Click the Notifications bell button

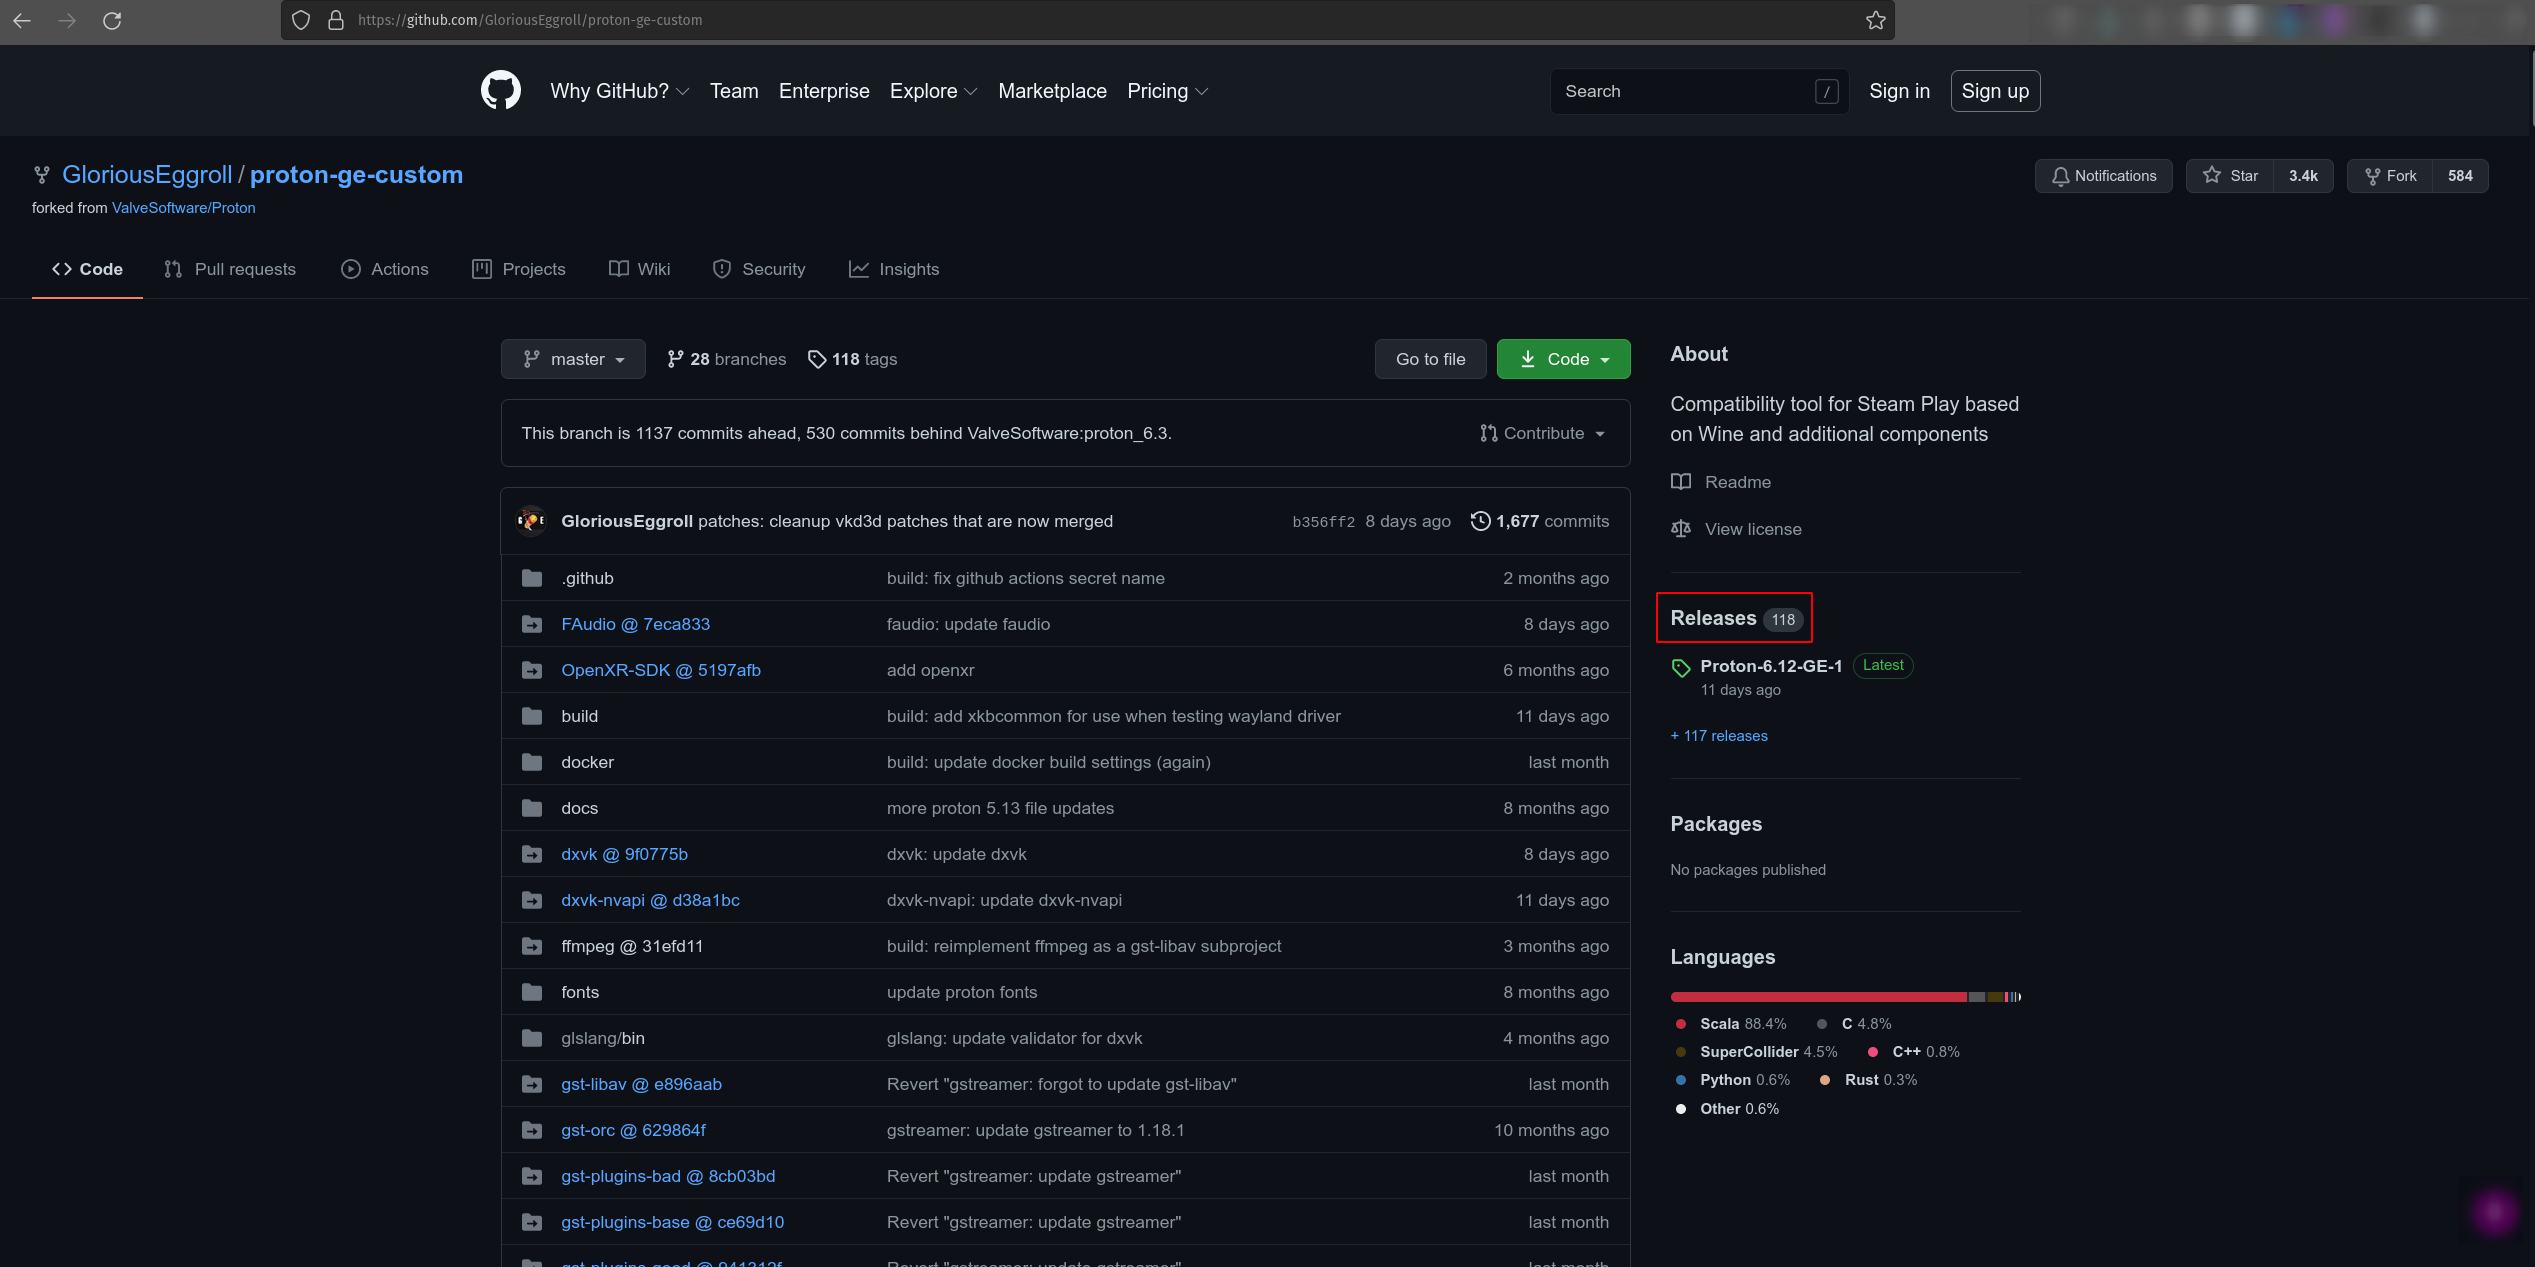tap(2103, 176)
